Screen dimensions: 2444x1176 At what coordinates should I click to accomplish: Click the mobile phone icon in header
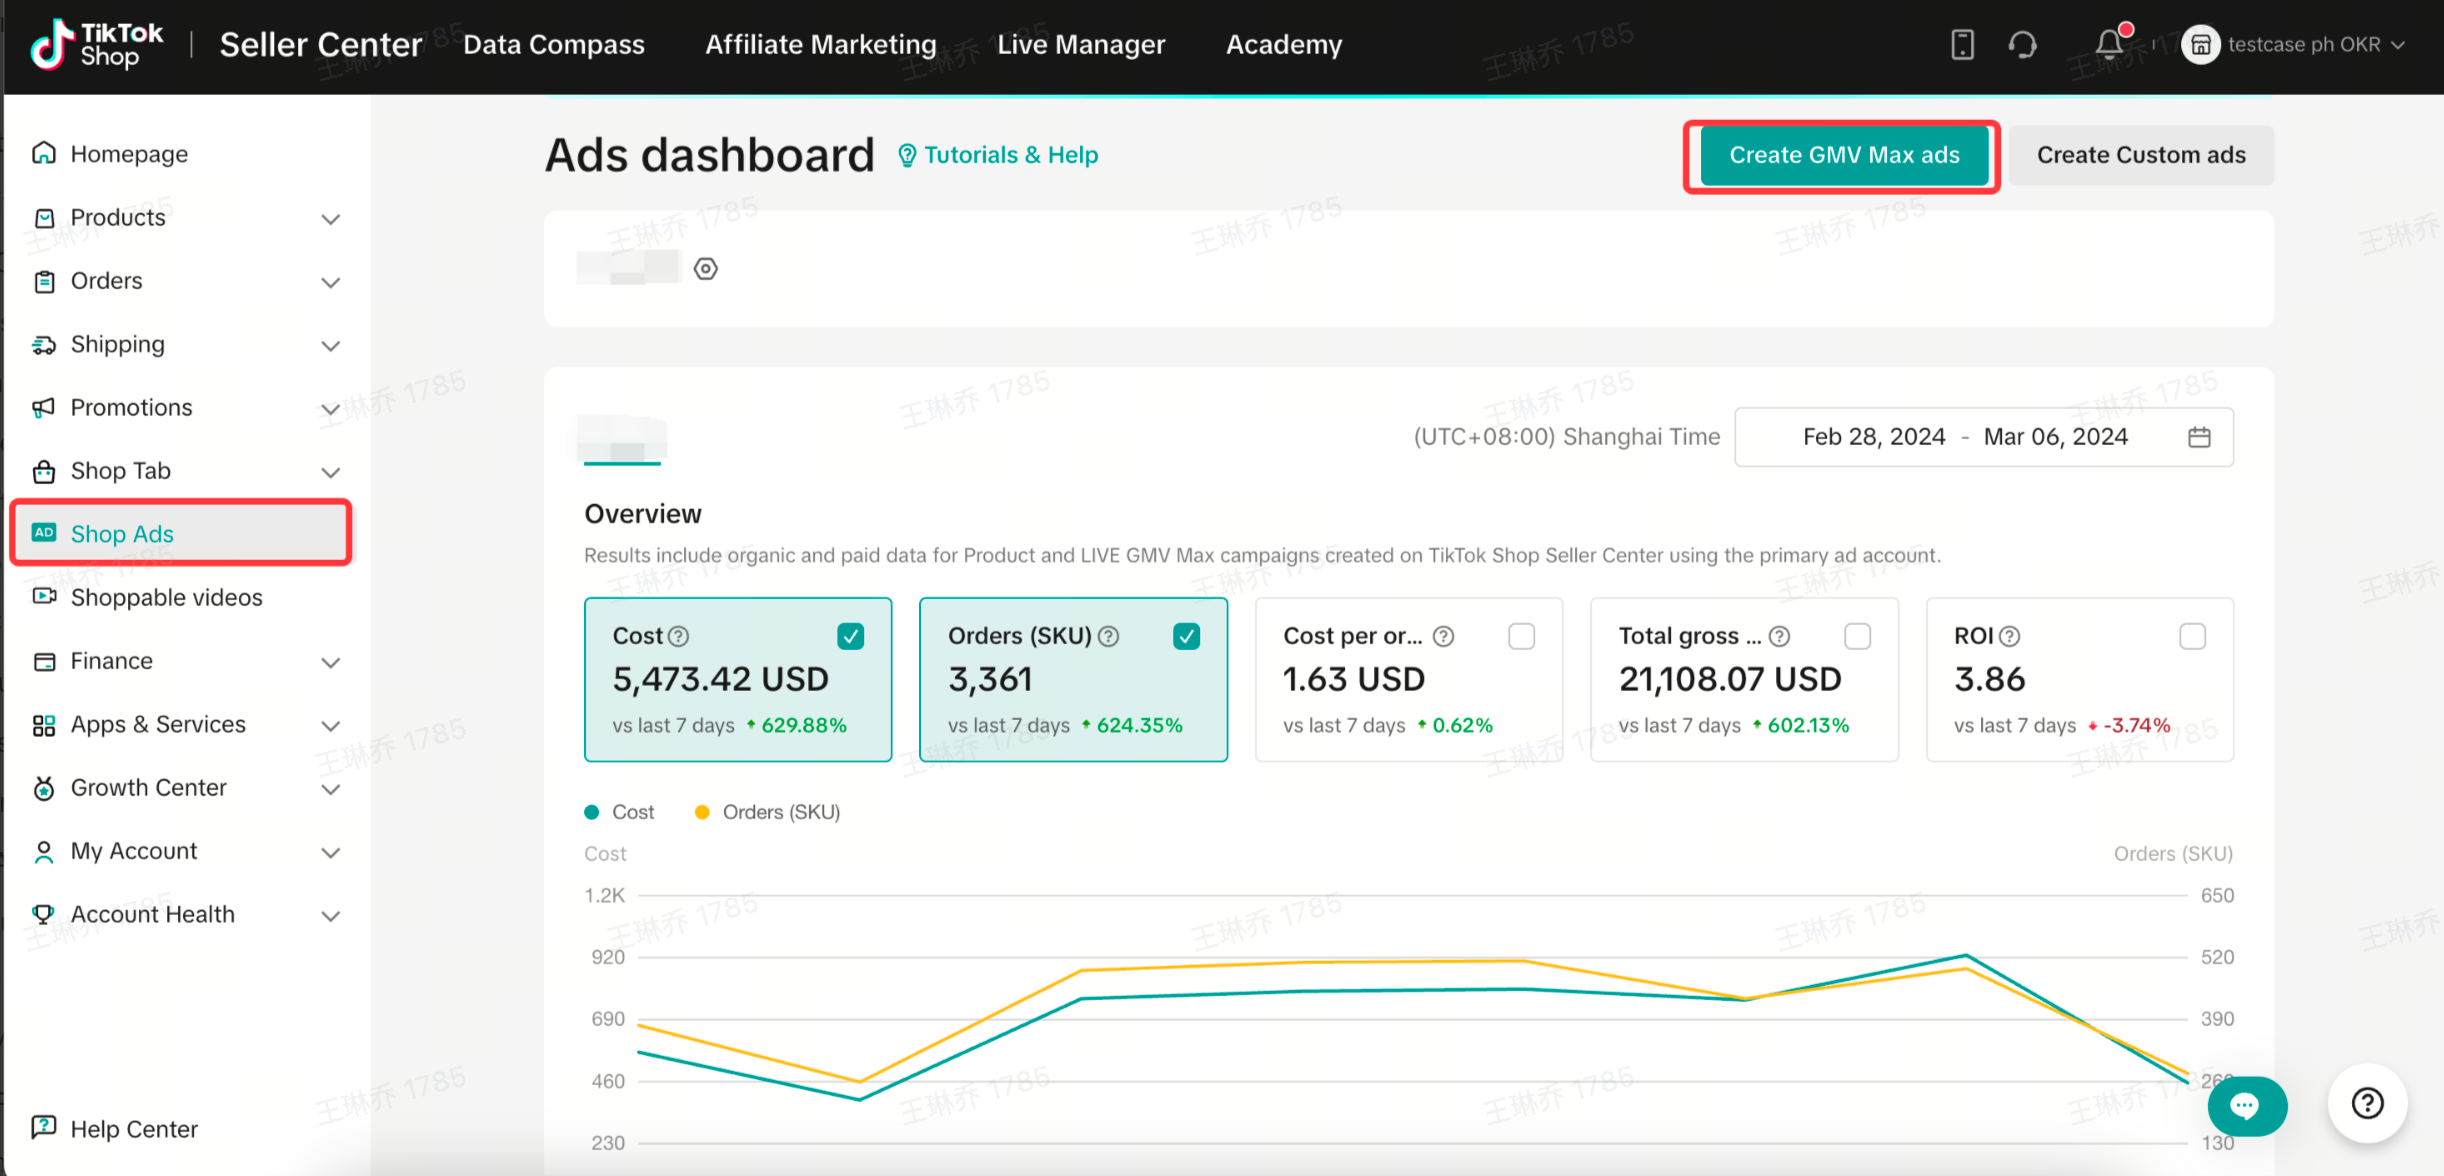pos(1962,44)
